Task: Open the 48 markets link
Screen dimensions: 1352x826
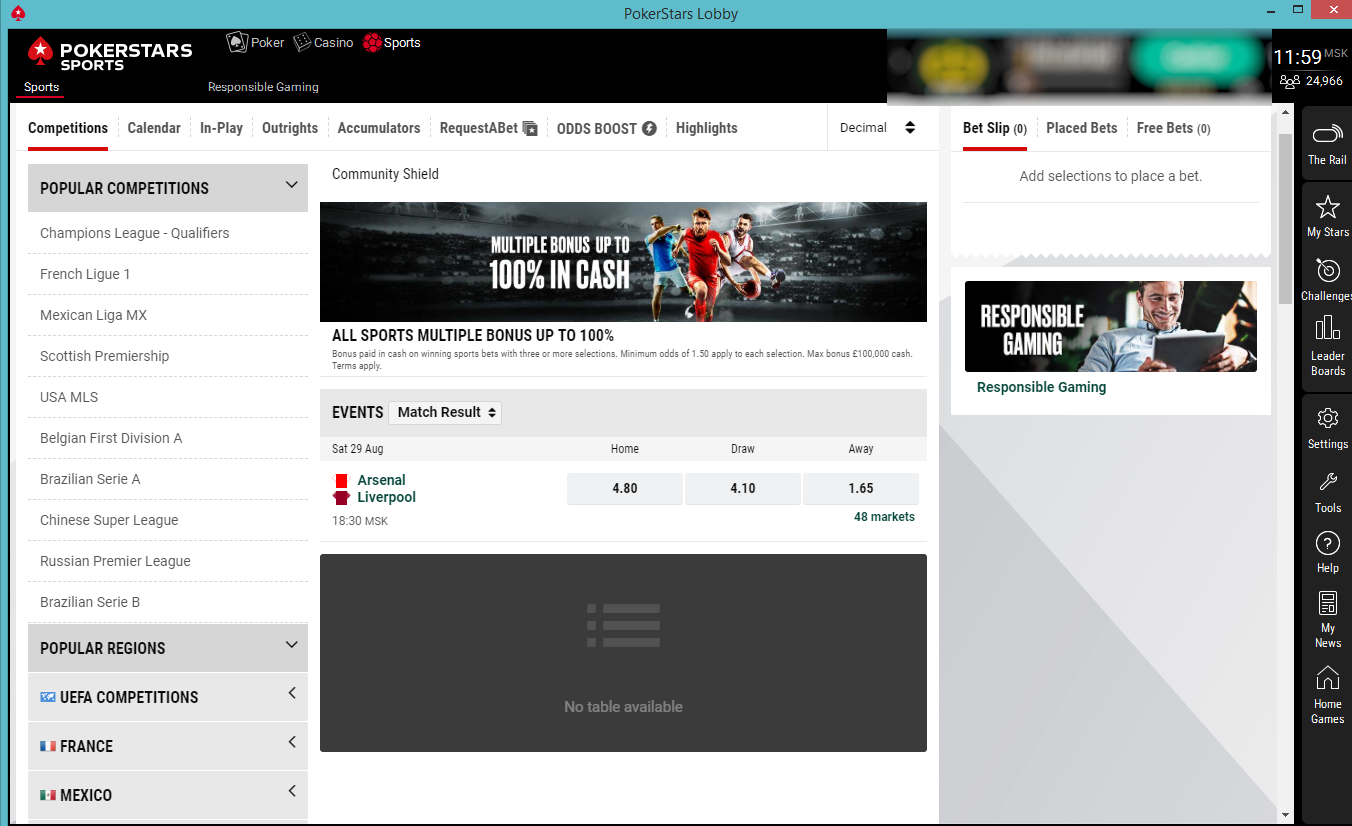Action: 883,517
